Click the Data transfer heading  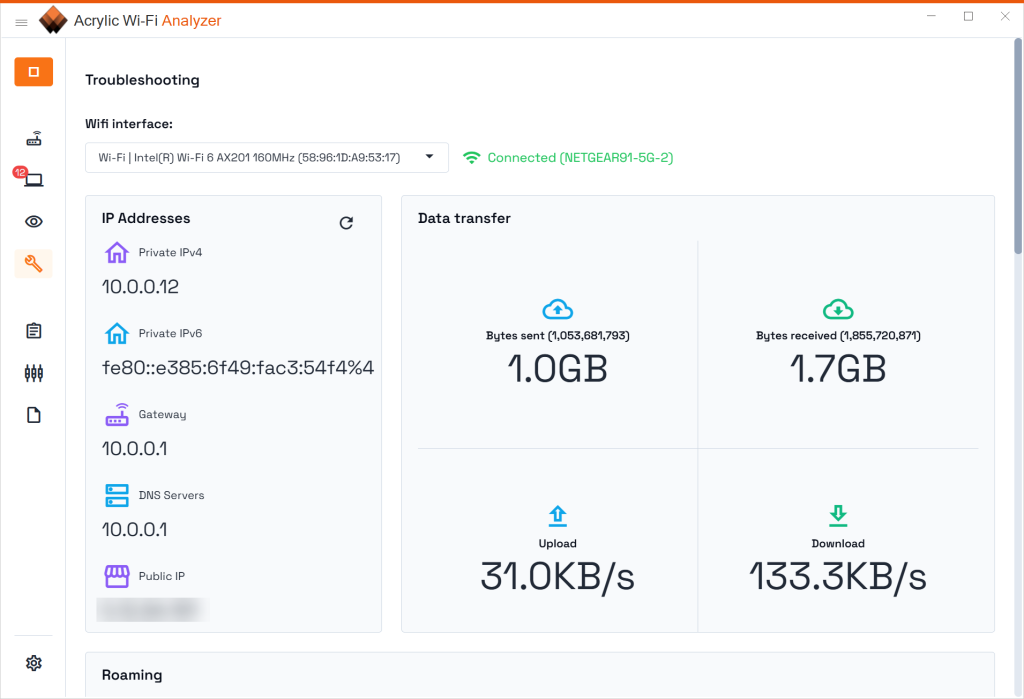464,218
